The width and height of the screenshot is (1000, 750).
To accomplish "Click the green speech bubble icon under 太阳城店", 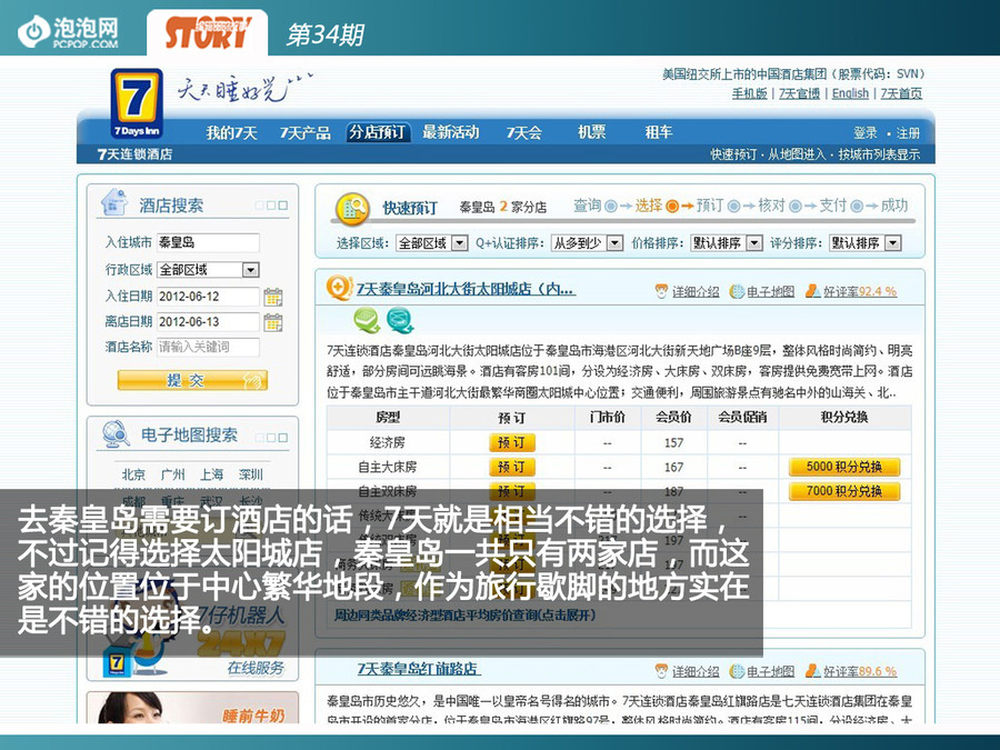I will pos(367,320).
